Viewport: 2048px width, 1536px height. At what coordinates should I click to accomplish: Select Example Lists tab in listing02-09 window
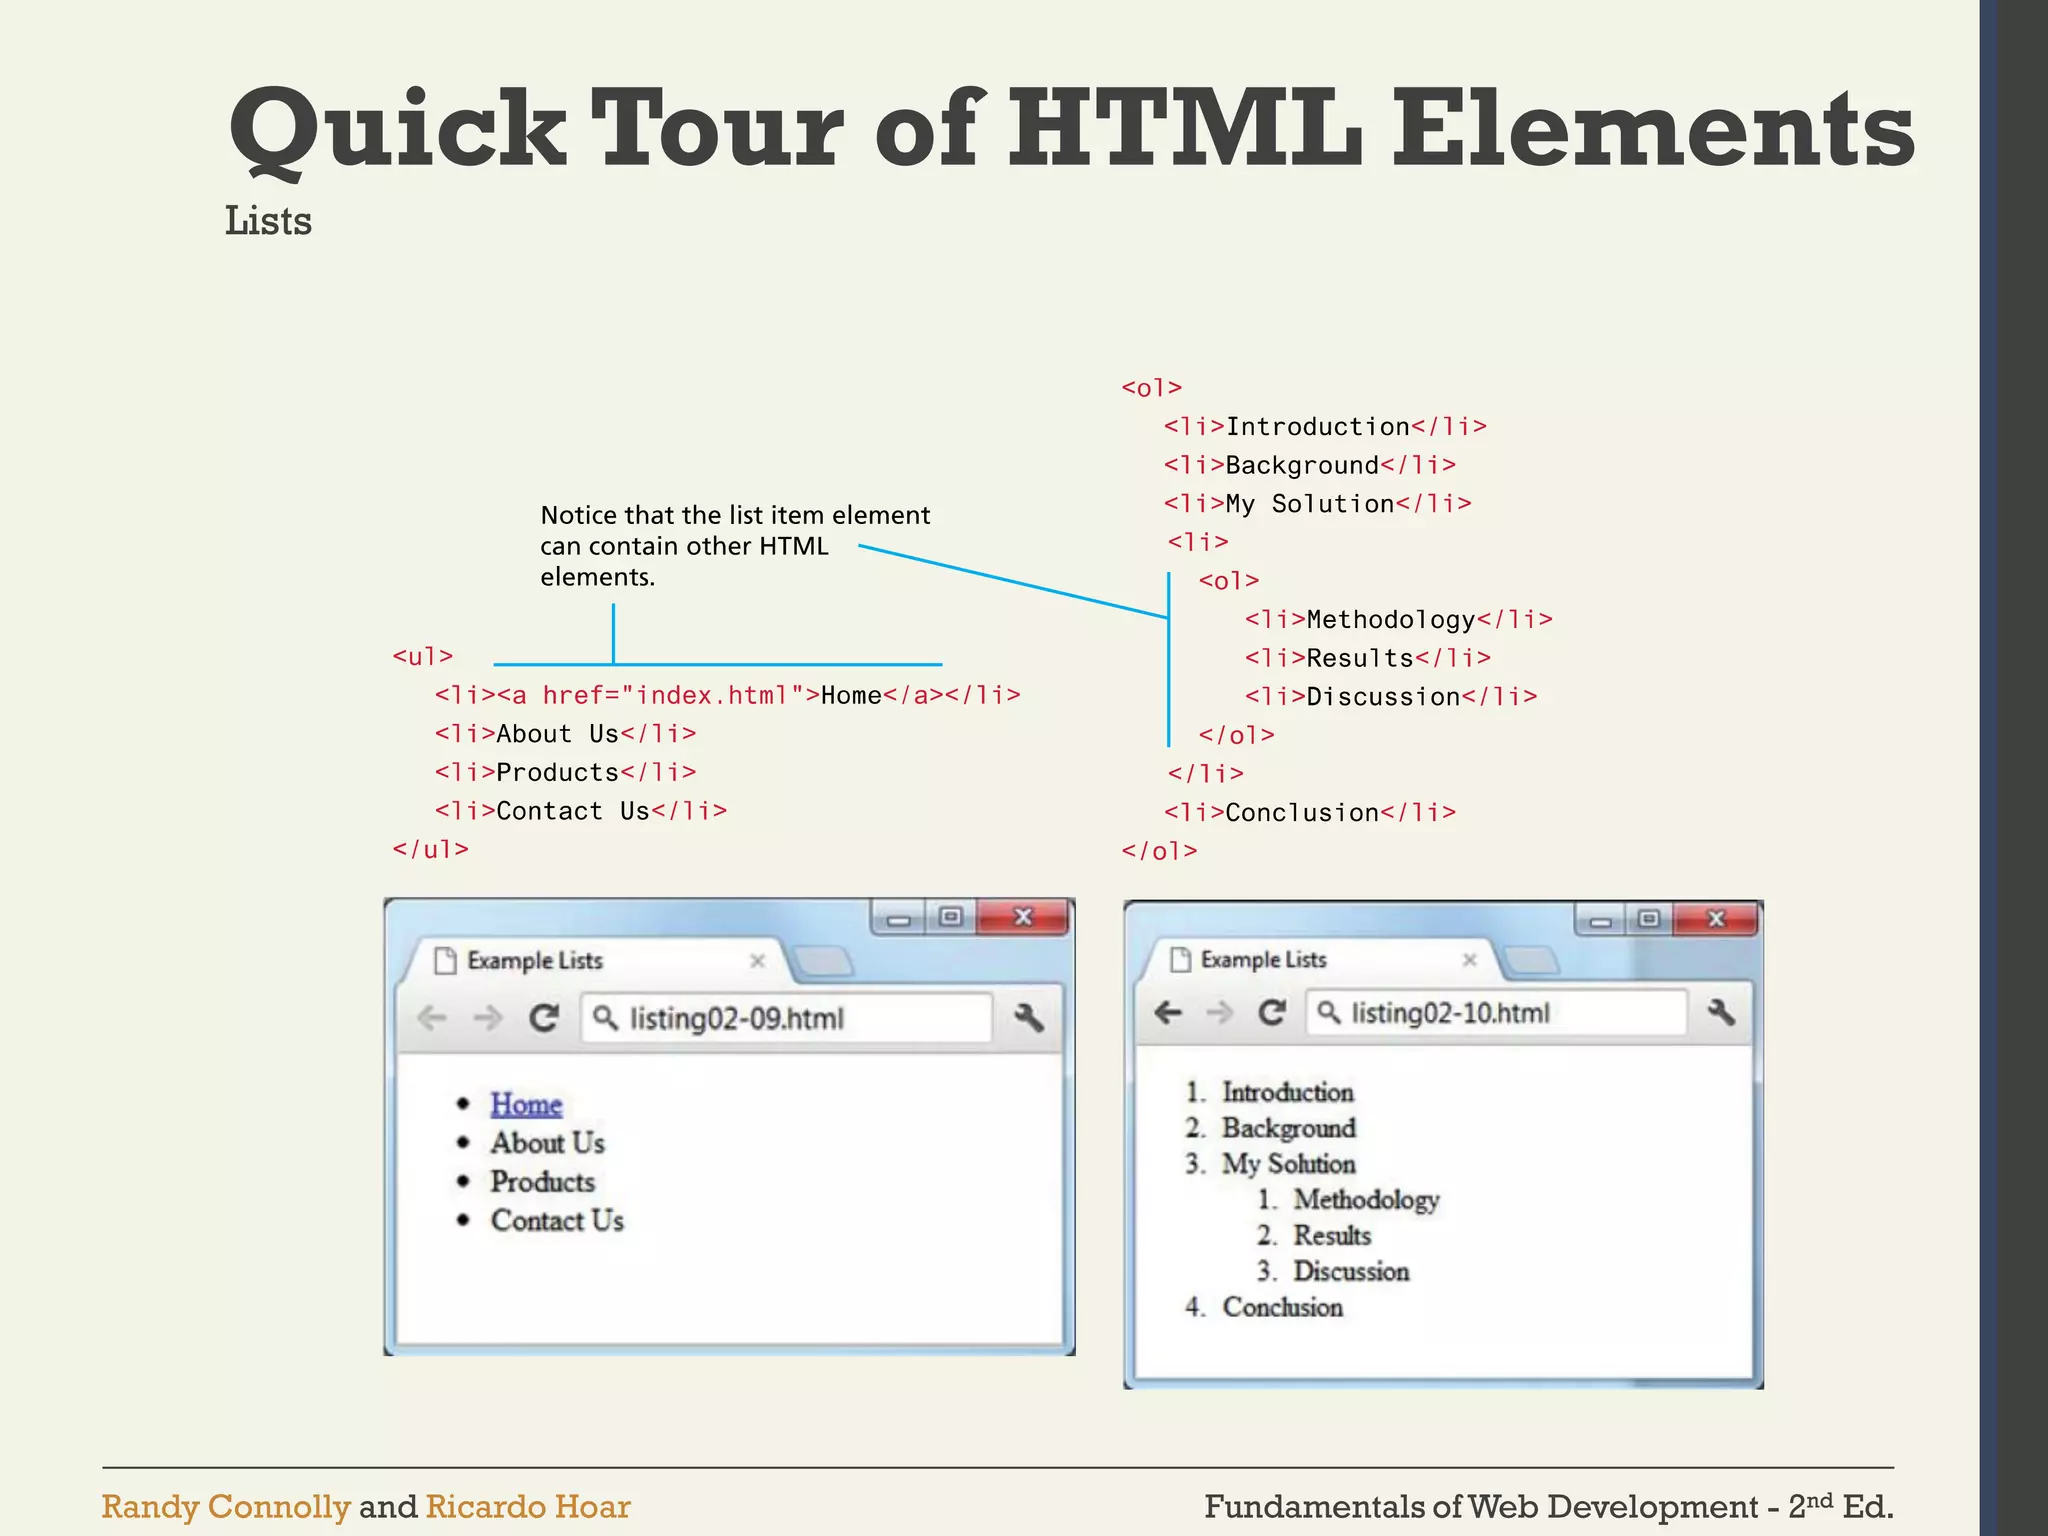(x=597, y=961)
